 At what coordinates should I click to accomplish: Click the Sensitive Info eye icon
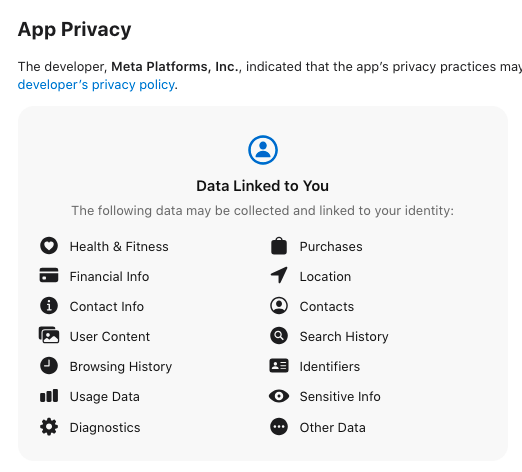tap(279, 396)
